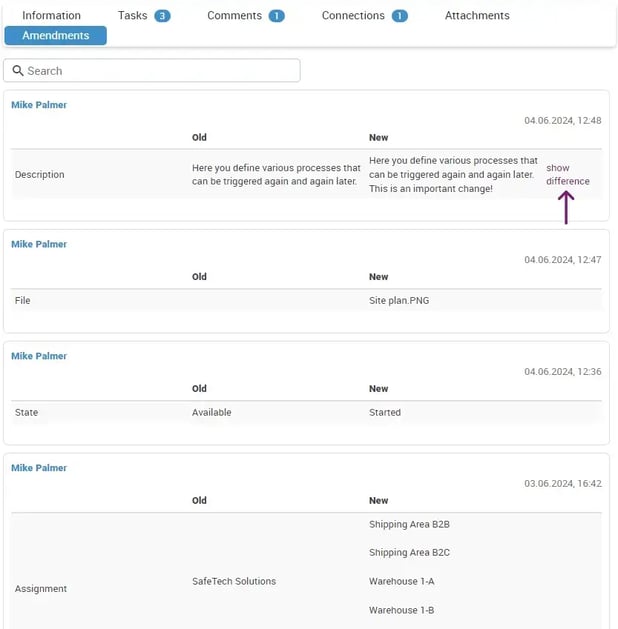618x629 pixels.
Task: Click the magnifier icon in search box
Action: click(18, 71)
